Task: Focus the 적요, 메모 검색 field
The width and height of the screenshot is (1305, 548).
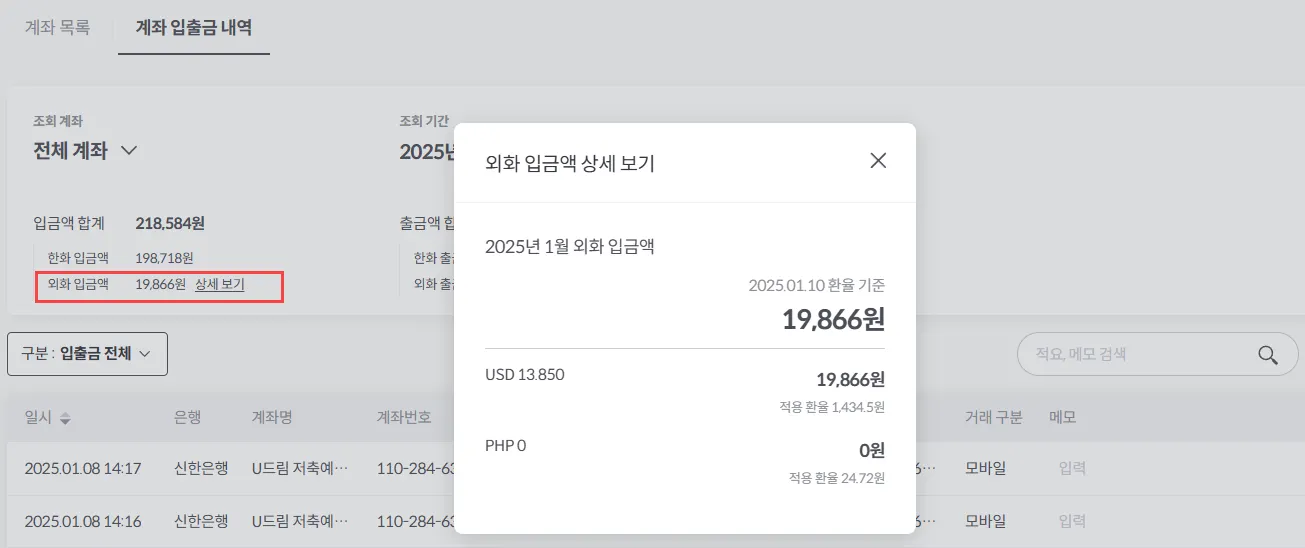Action: pyautogui.click(x=1140, y=355)
